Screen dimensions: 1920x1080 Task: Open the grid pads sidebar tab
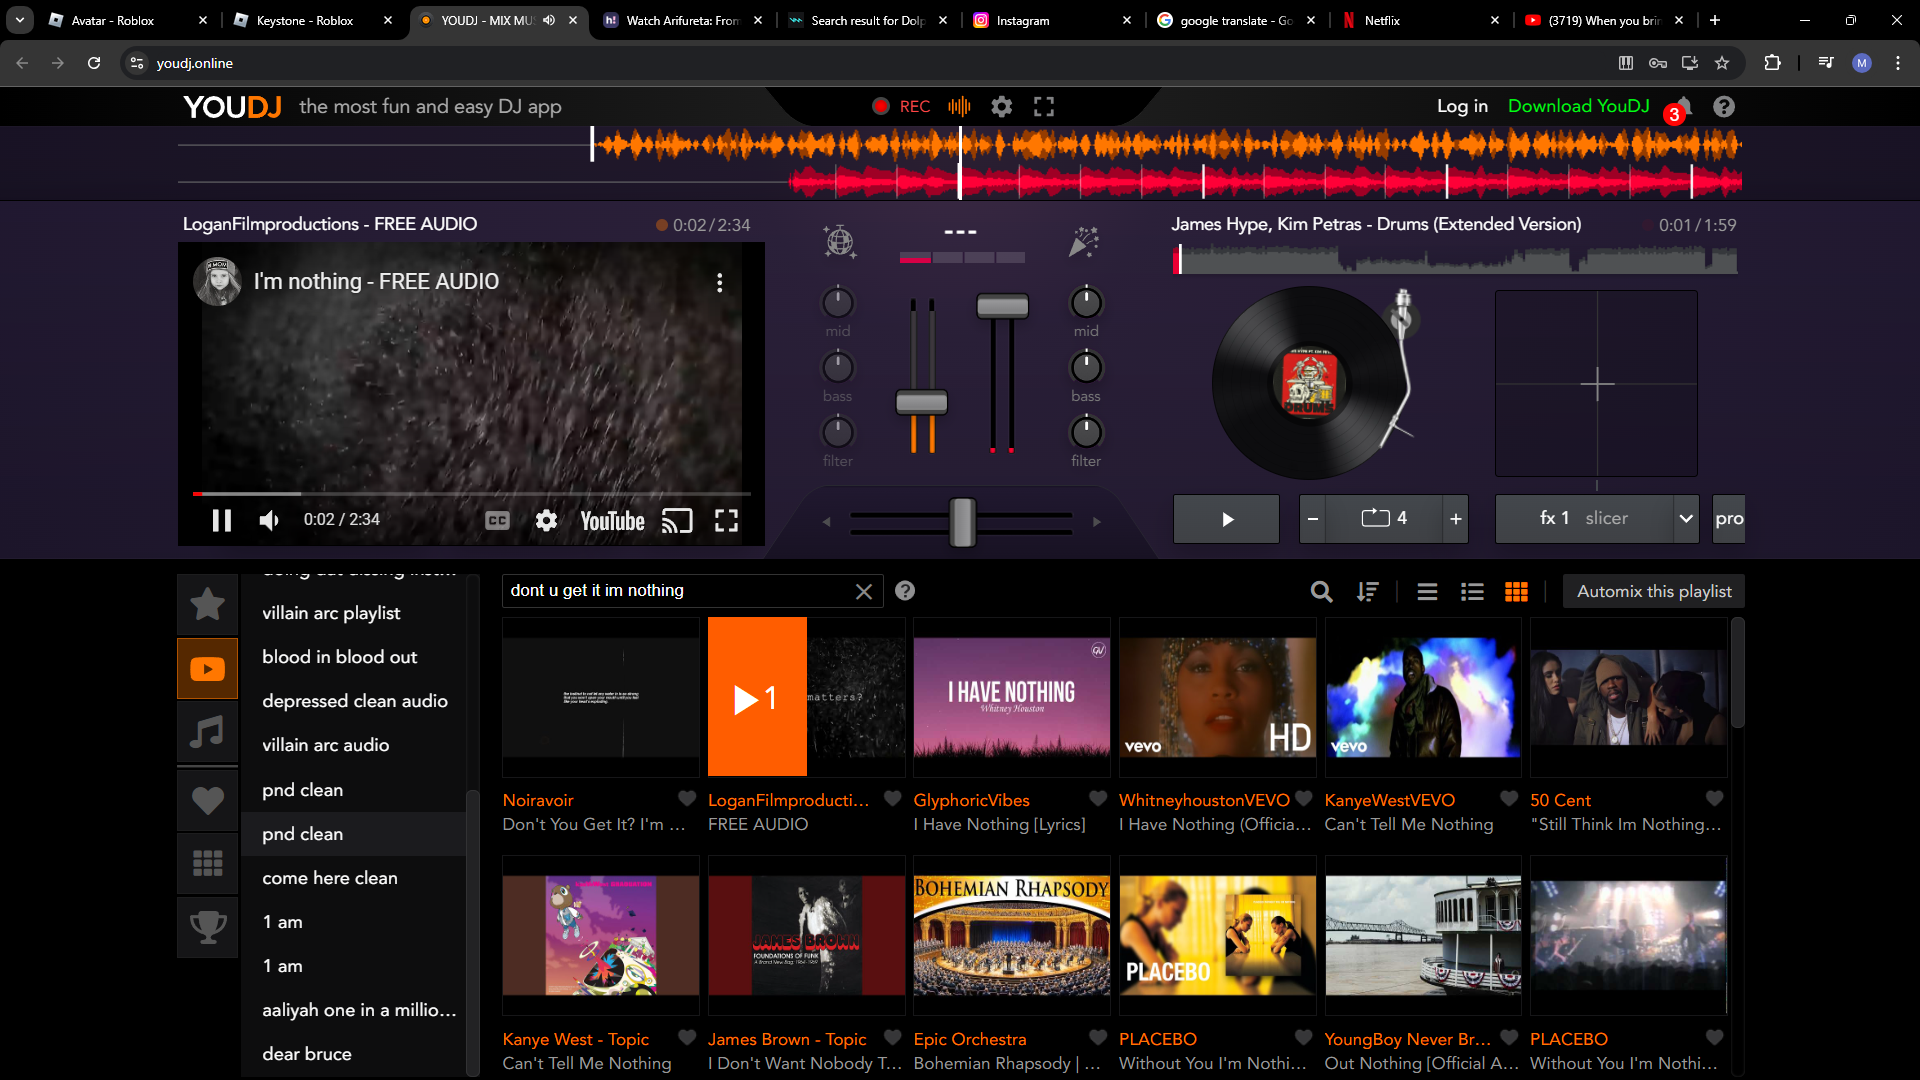pos(207,862)
